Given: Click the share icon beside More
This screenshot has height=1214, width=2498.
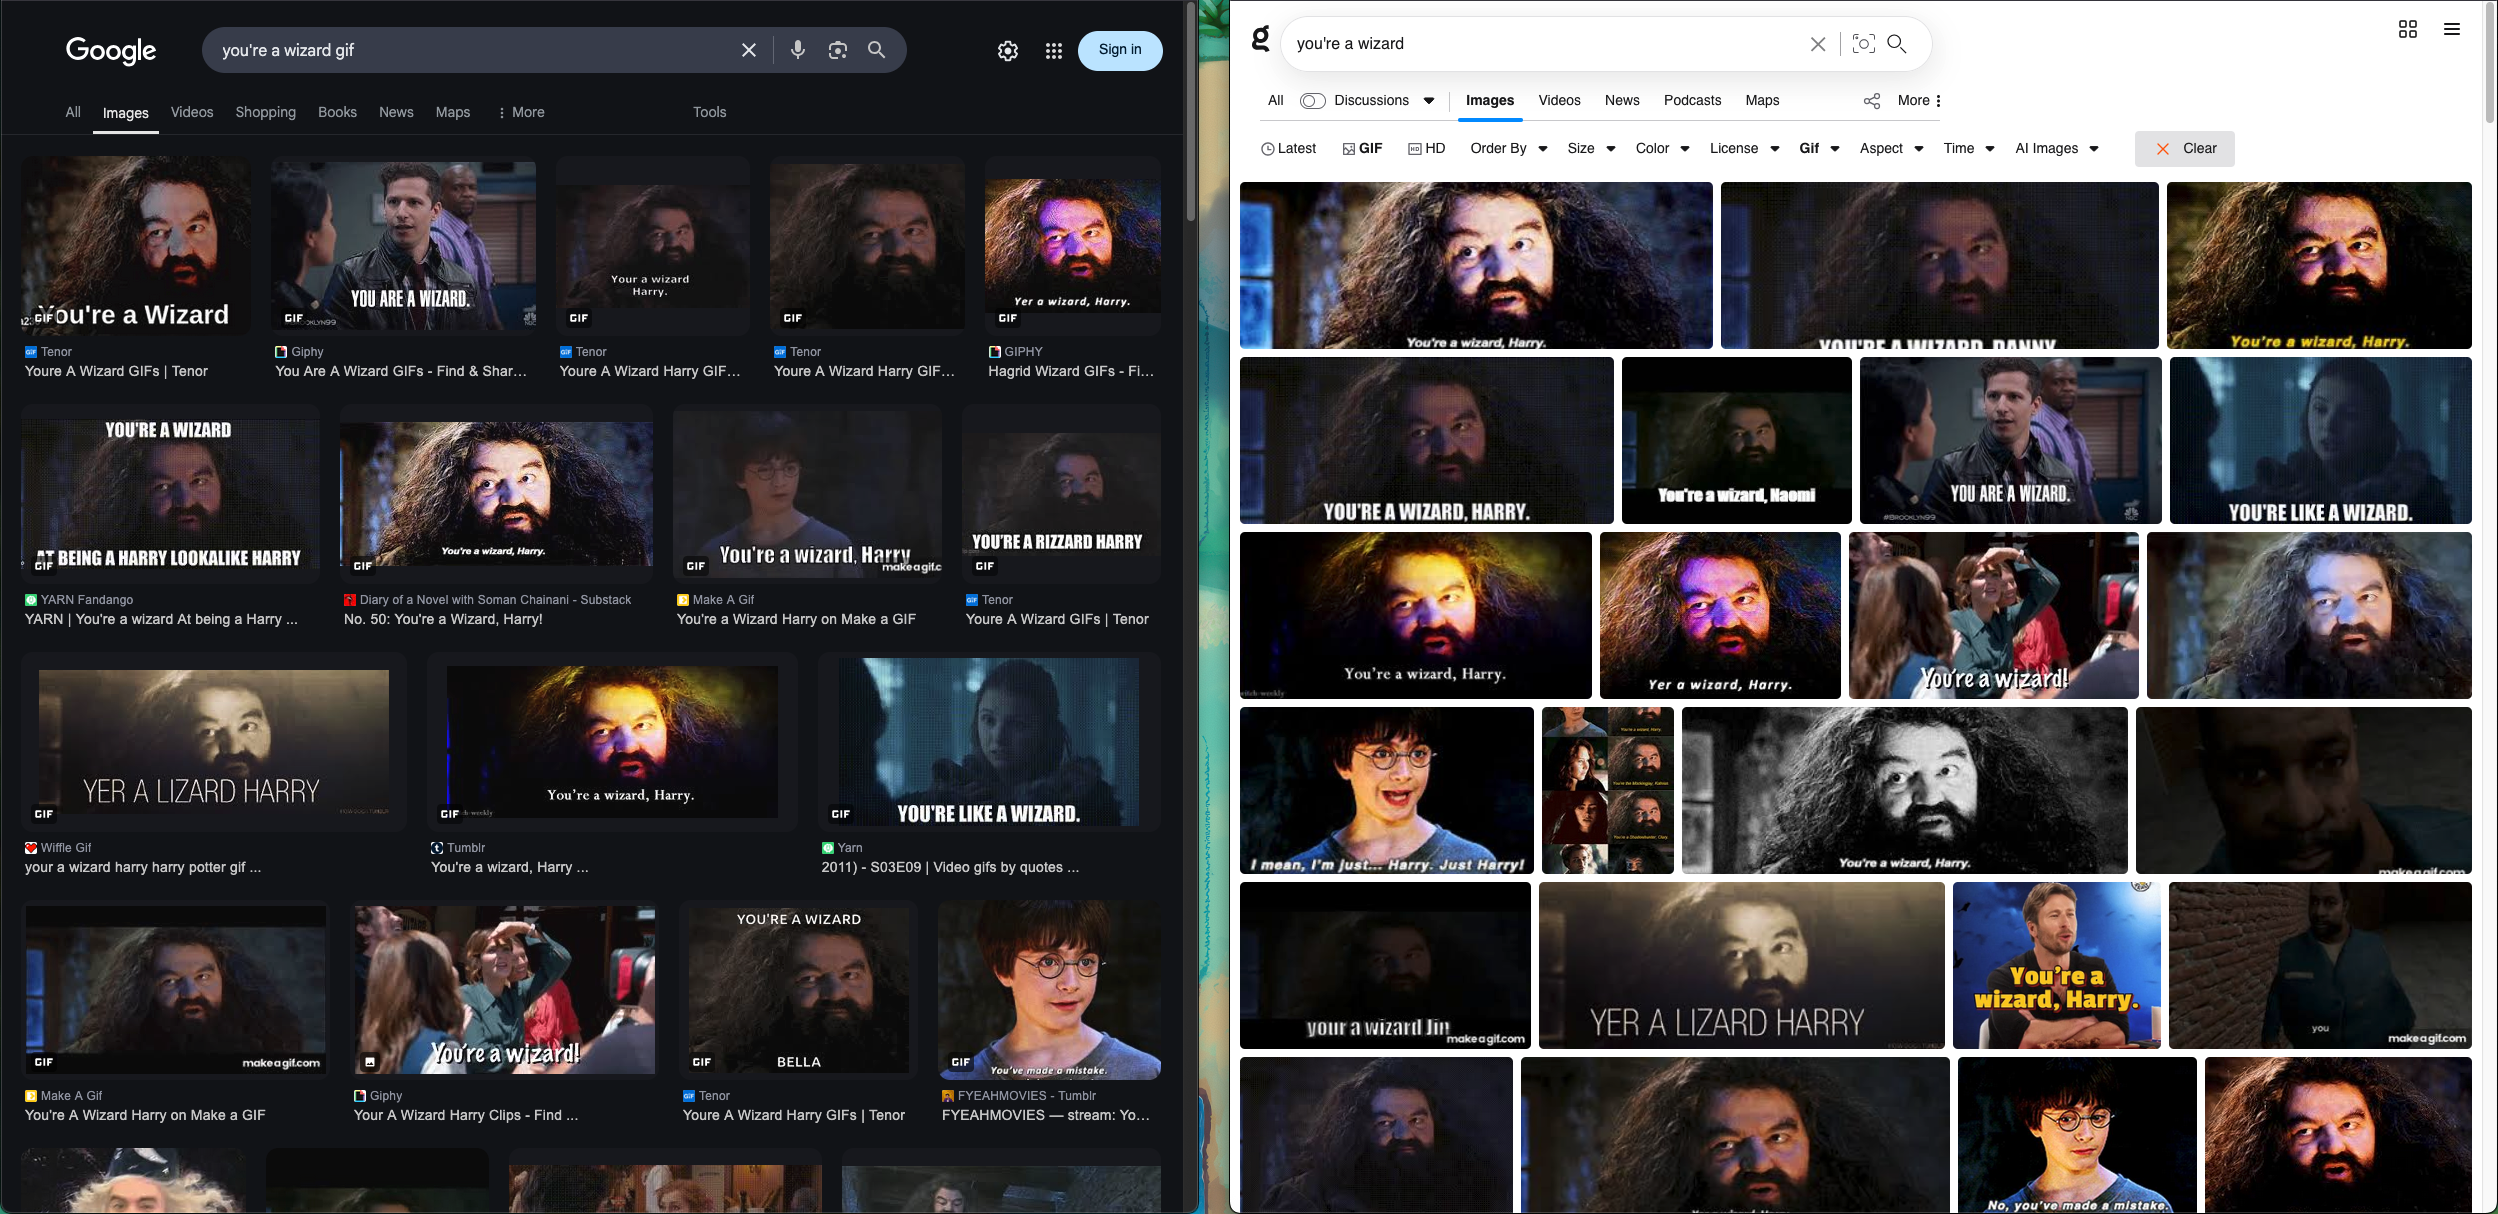Looking at the screenshot, I should click(x=1871, y=101).
